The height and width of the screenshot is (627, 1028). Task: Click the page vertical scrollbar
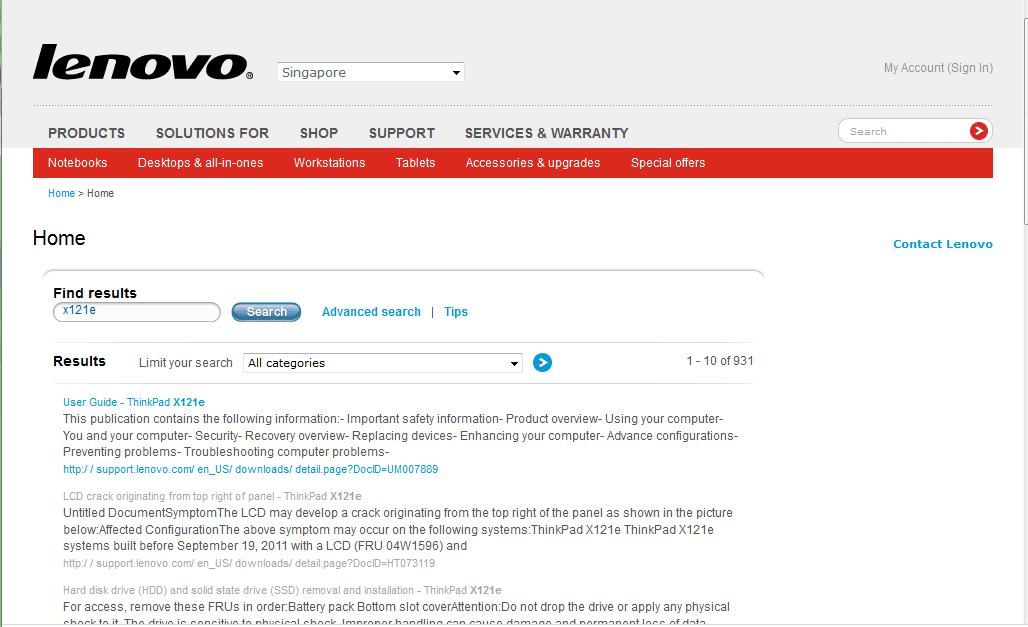pyautogui.click(x=1026, y=121)
